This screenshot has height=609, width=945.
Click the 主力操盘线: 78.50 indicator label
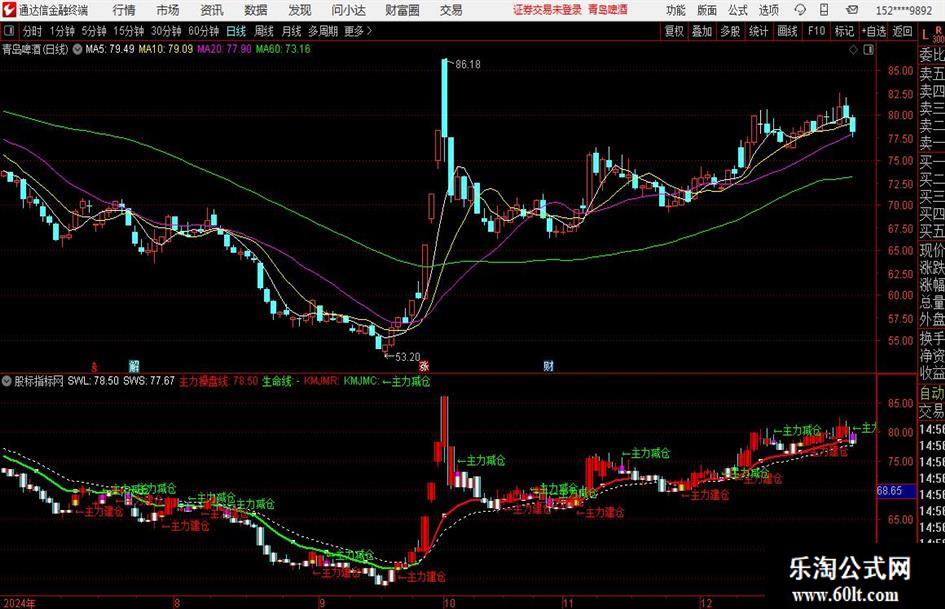(x=218, y=381)
